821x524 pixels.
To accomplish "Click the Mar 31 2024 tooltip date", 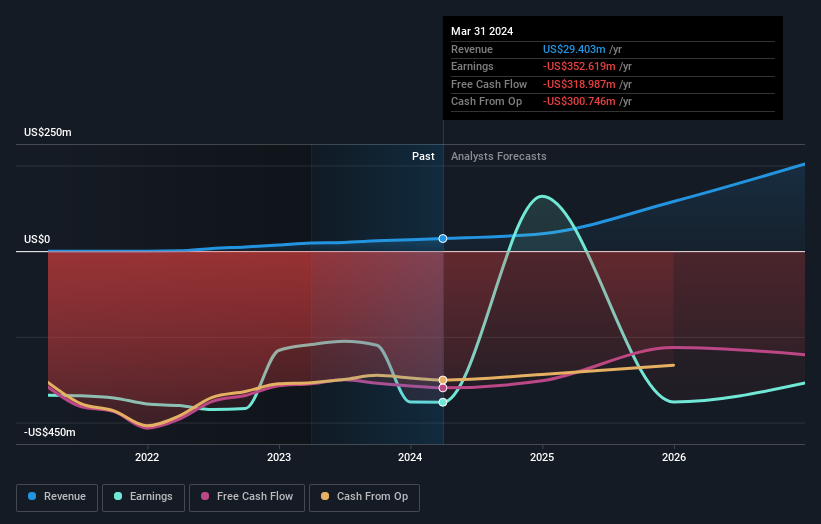I will [482, 31].
